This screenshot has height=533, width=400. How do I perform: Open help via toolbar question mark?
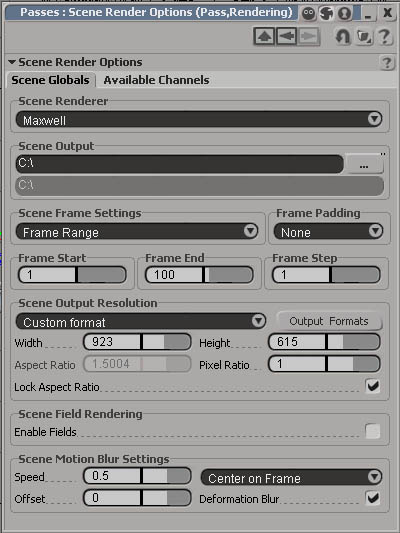(384, 36)
